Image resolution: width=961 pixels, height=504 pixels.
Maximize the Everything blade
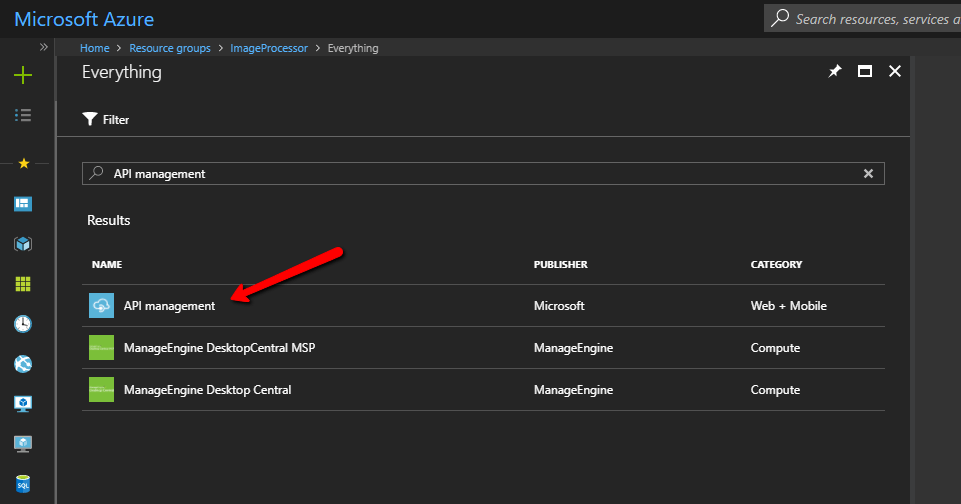[x=865, y=71]
